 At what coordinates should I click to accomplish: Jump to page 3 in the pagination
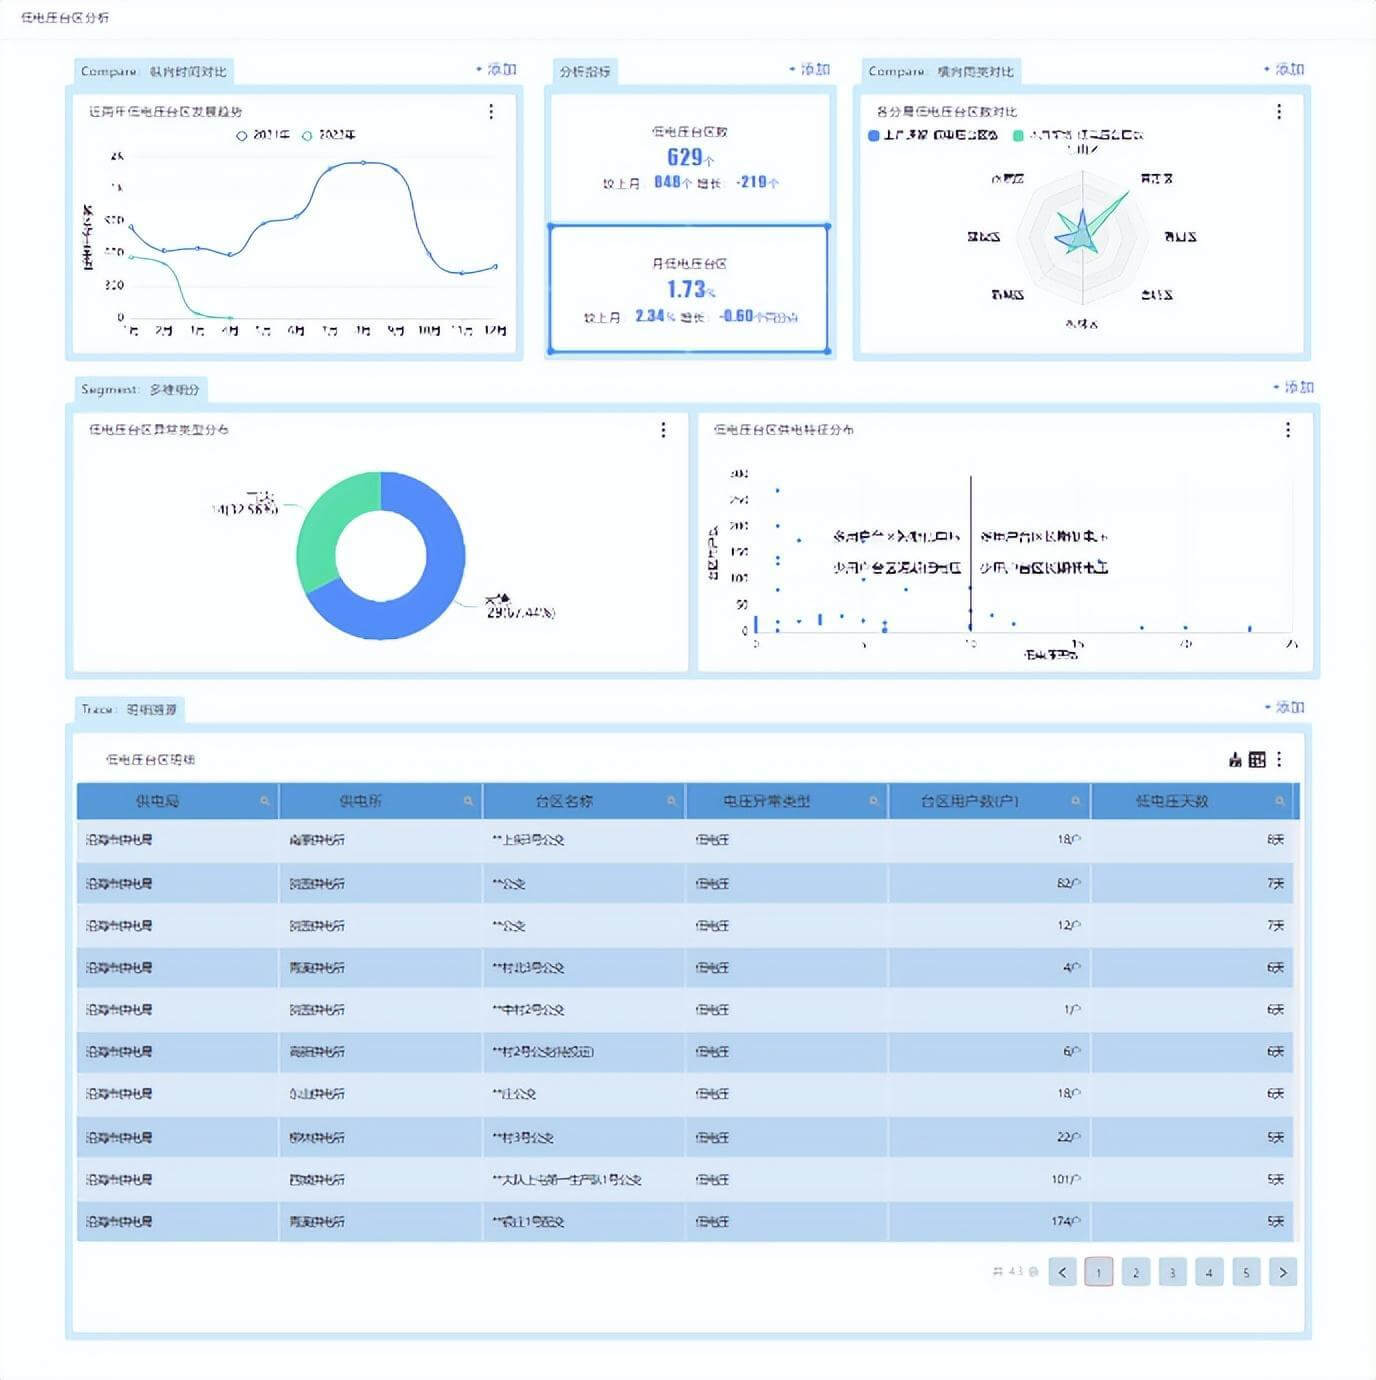click(1172, 1272)
